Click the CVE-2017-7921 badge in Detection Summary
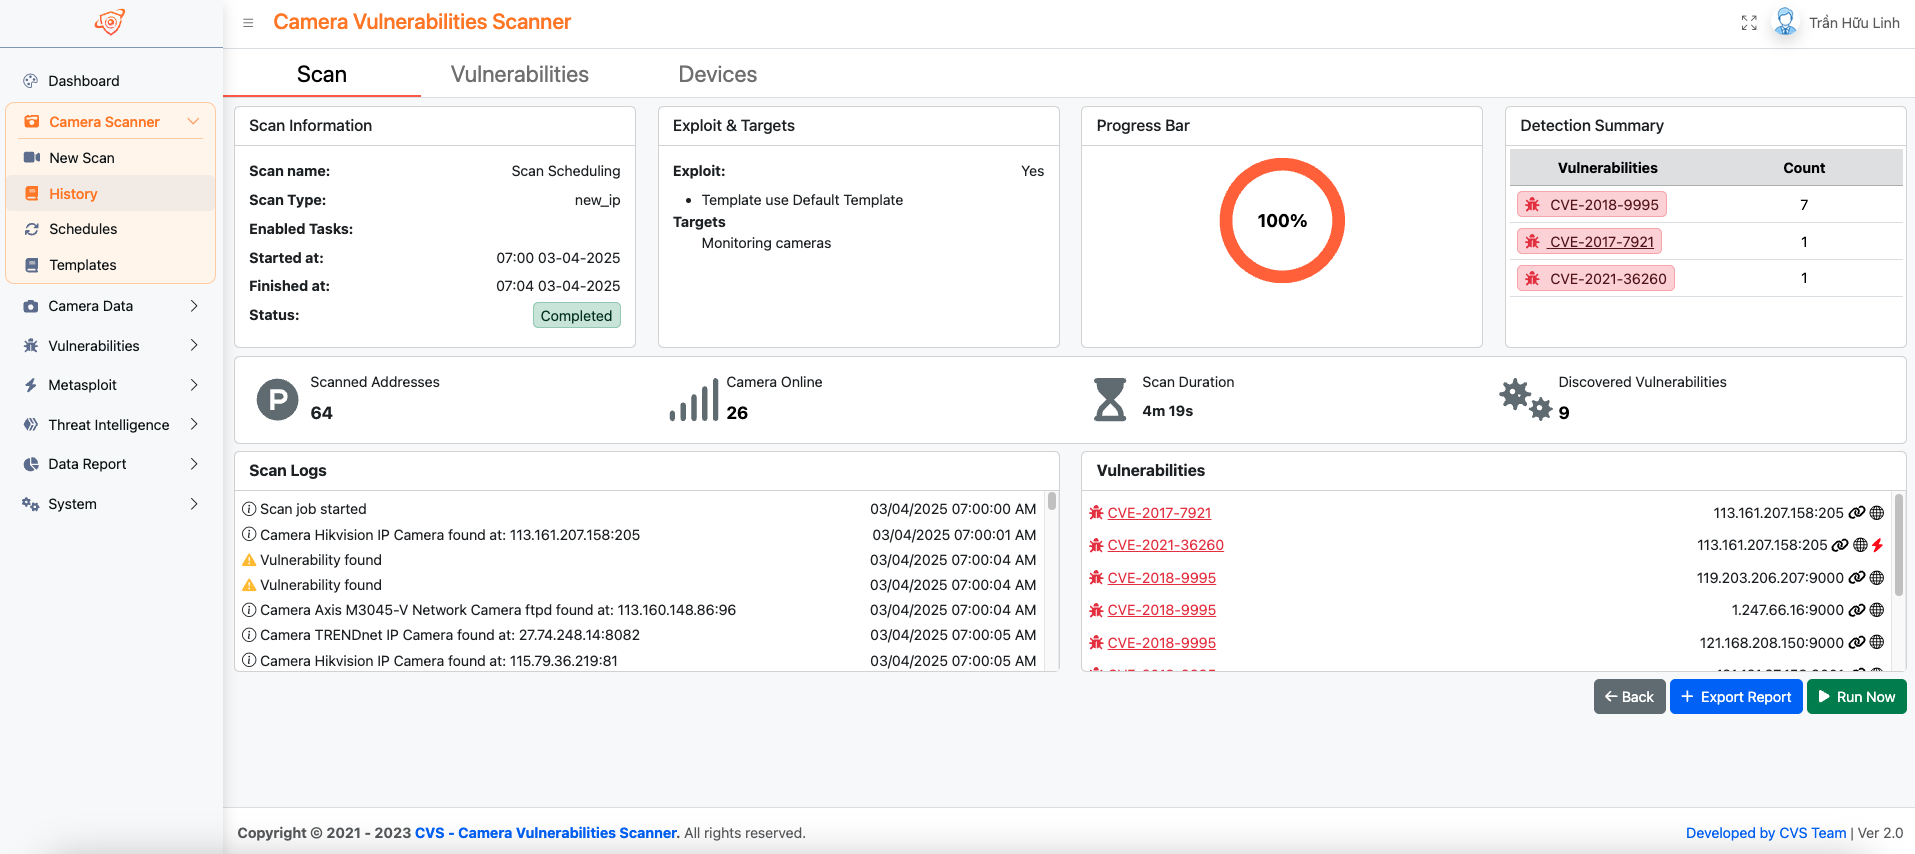Image resolution: width=1915 pixels, height=854 pixels. 1590,242
